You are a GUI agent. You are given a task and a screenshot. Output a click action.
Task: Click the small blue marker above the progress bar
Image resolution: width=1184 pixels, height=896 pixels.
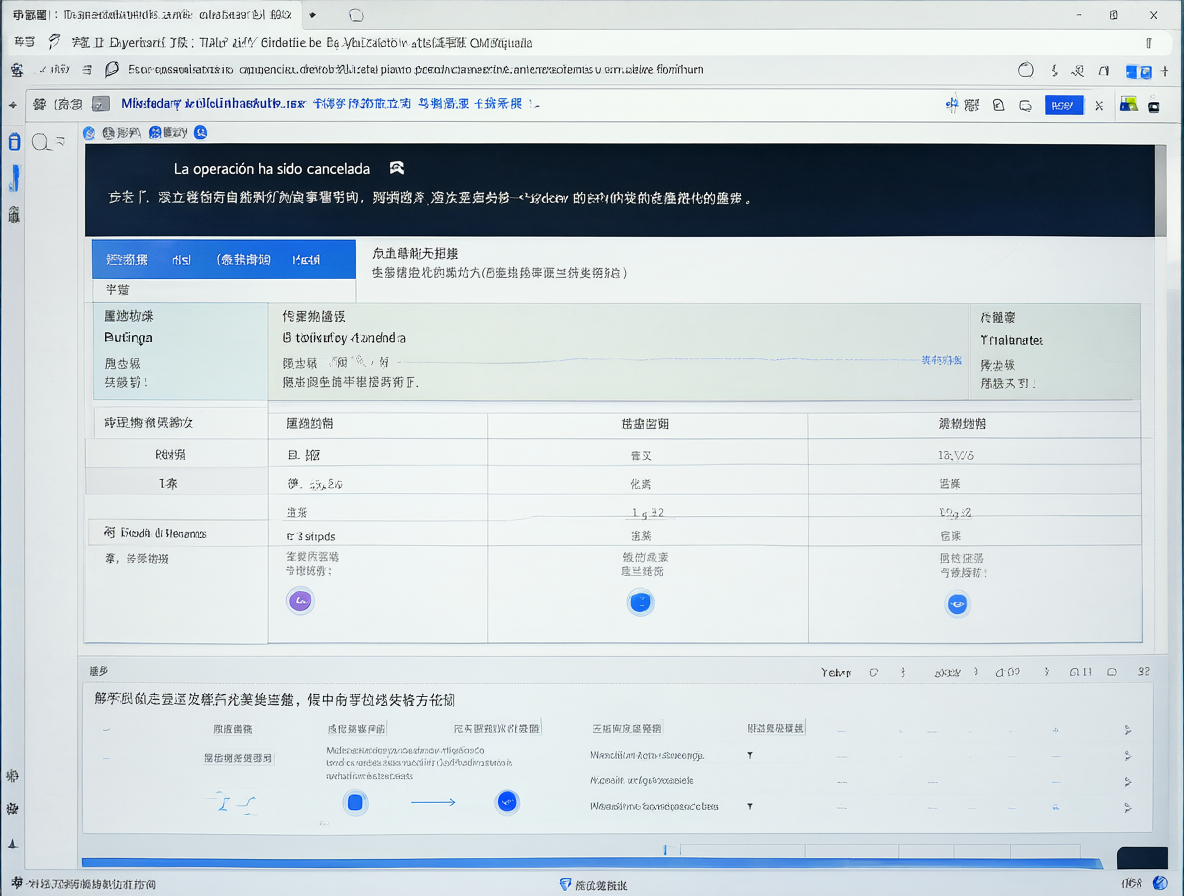[x=665, y=850]
